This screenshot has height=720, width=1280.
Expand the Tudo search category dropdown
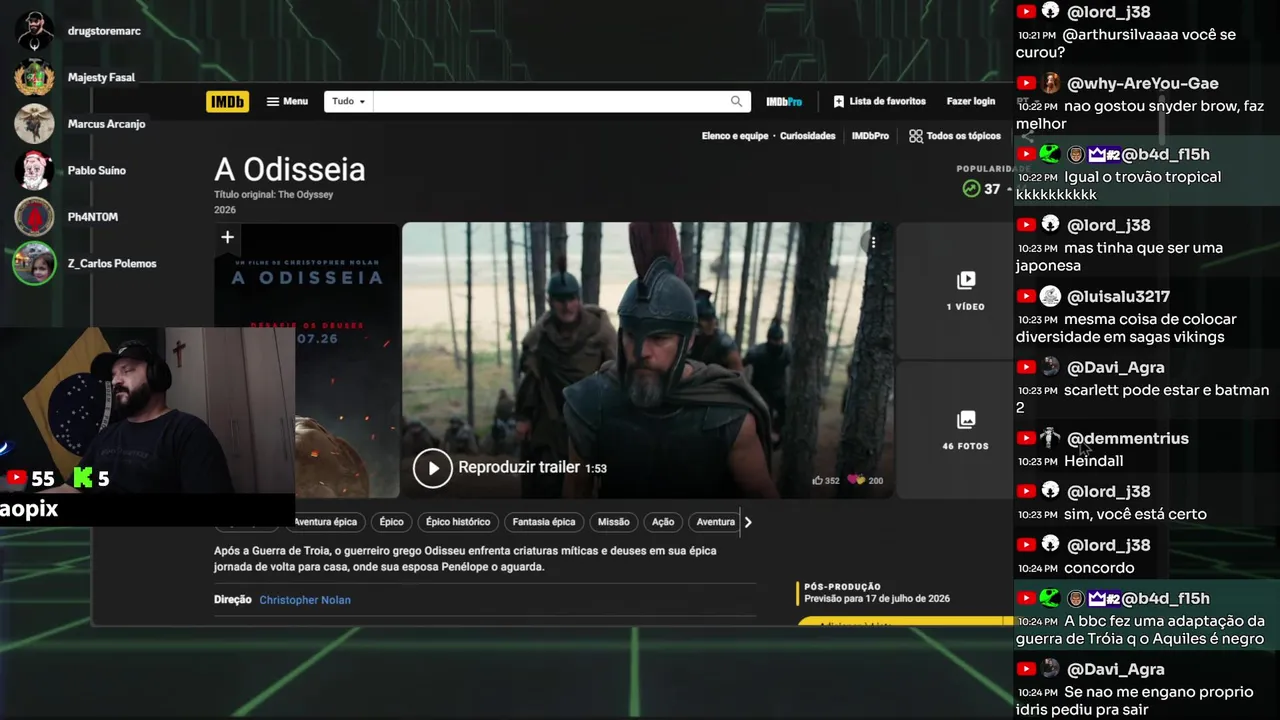pos(349,101)
